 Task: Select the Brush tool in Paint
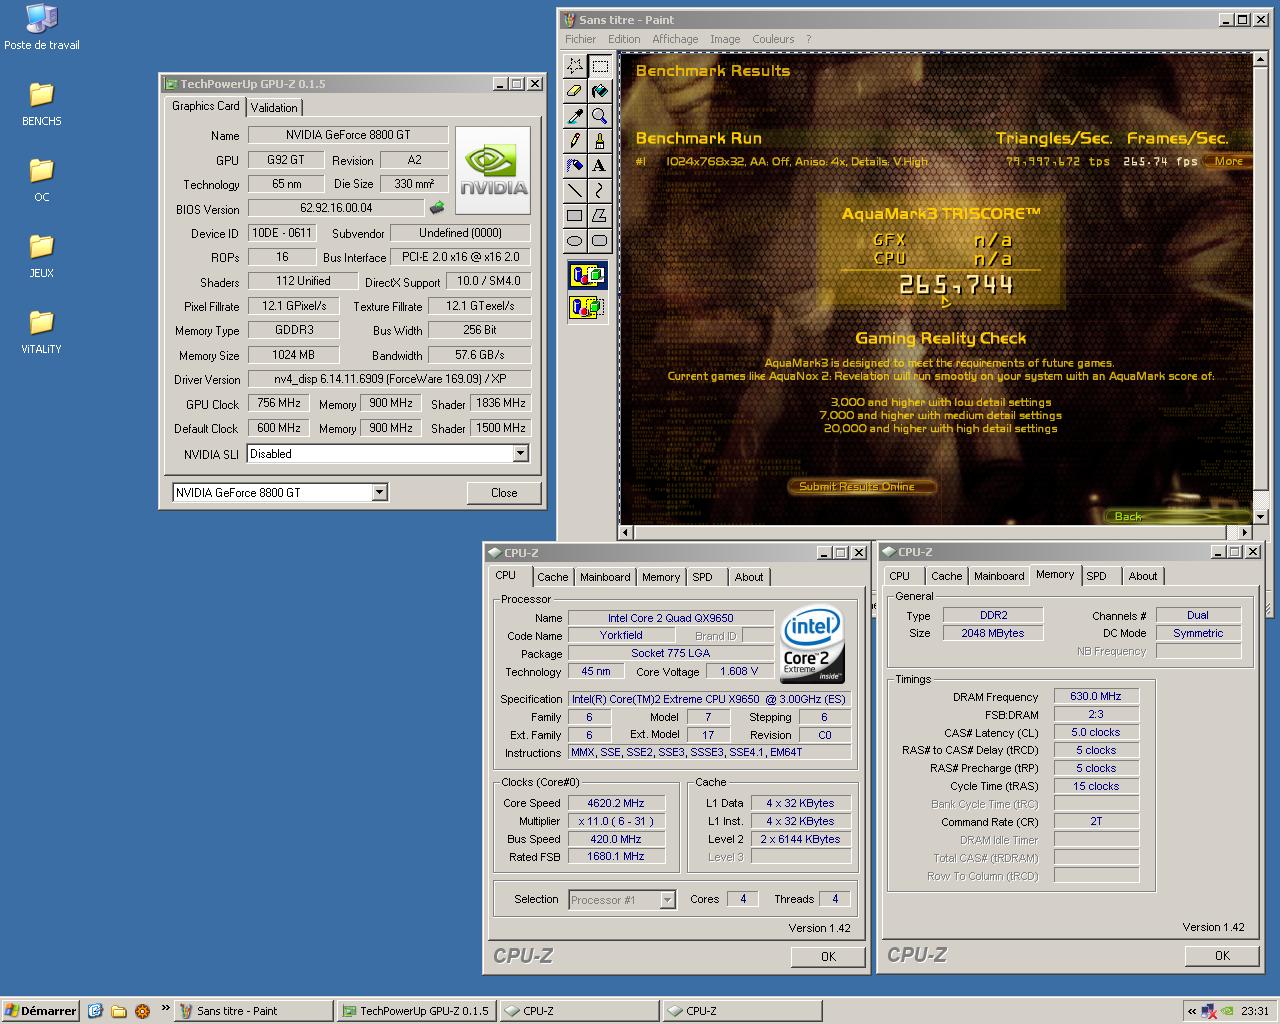tap(600, 141)
